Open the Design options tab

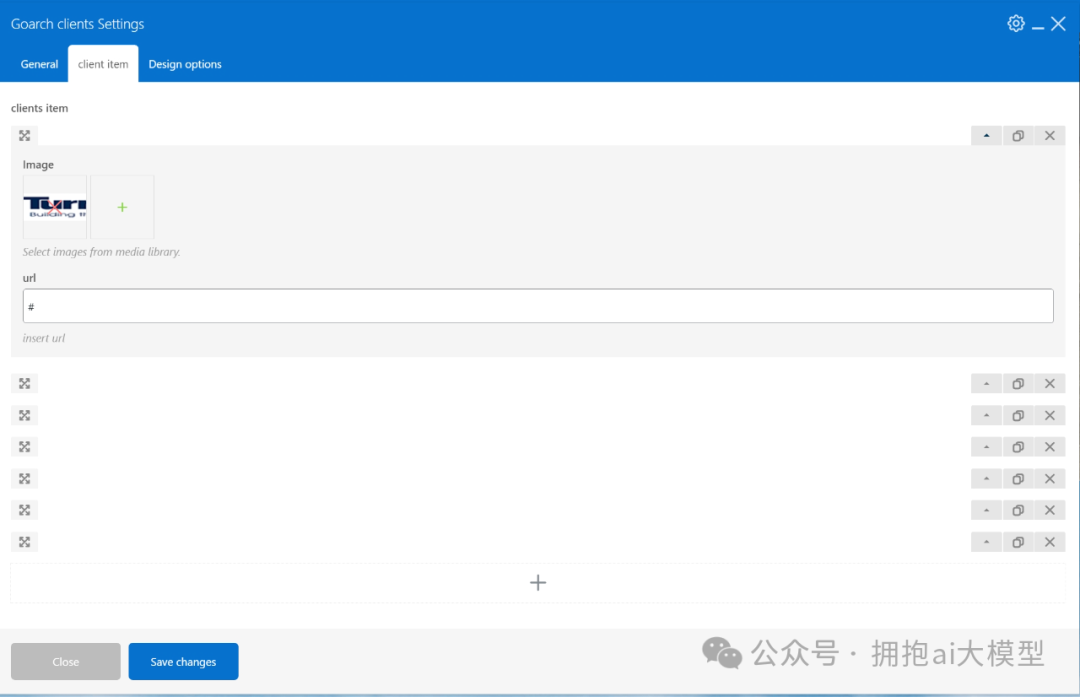click(184, 63)
